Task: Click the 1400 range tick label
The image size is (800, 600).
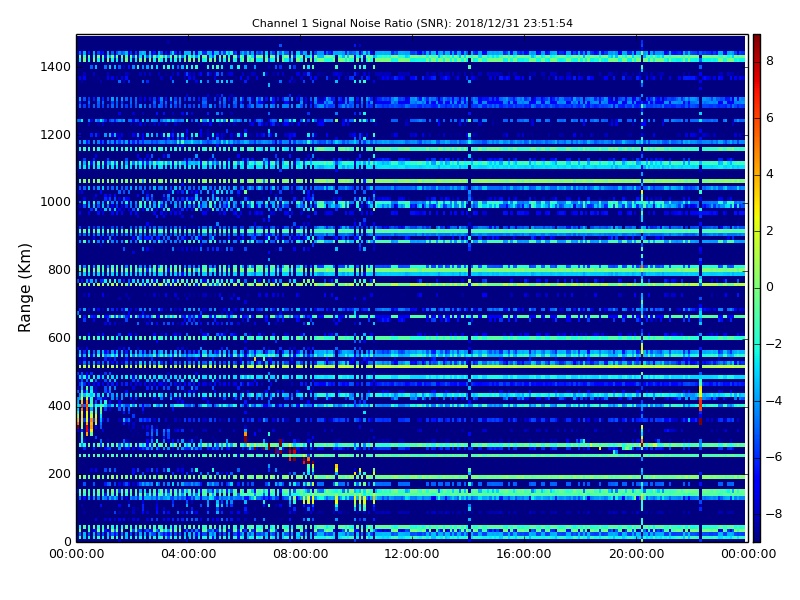Action: (56, 67)
